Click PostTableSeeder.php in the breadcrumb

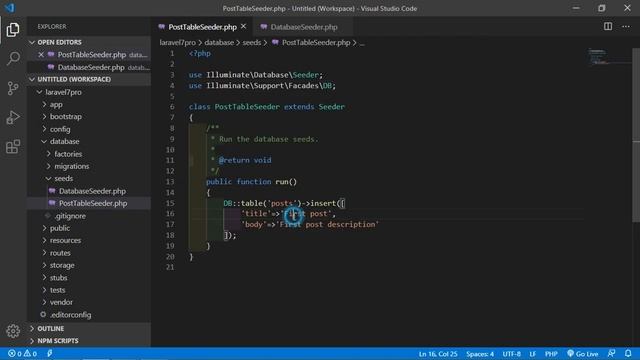point(316,42)
